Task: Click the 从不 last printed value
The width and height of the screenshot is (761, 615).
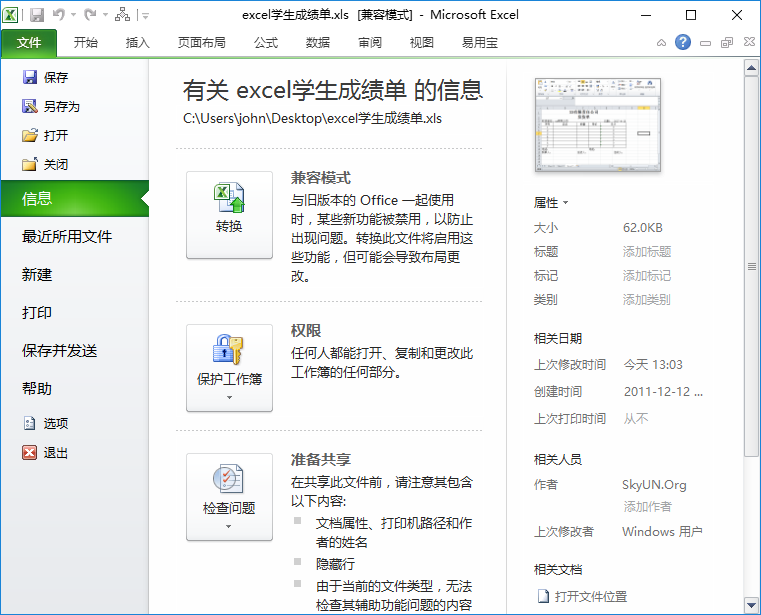Action: pyautogui.click(x=636, y=418)
